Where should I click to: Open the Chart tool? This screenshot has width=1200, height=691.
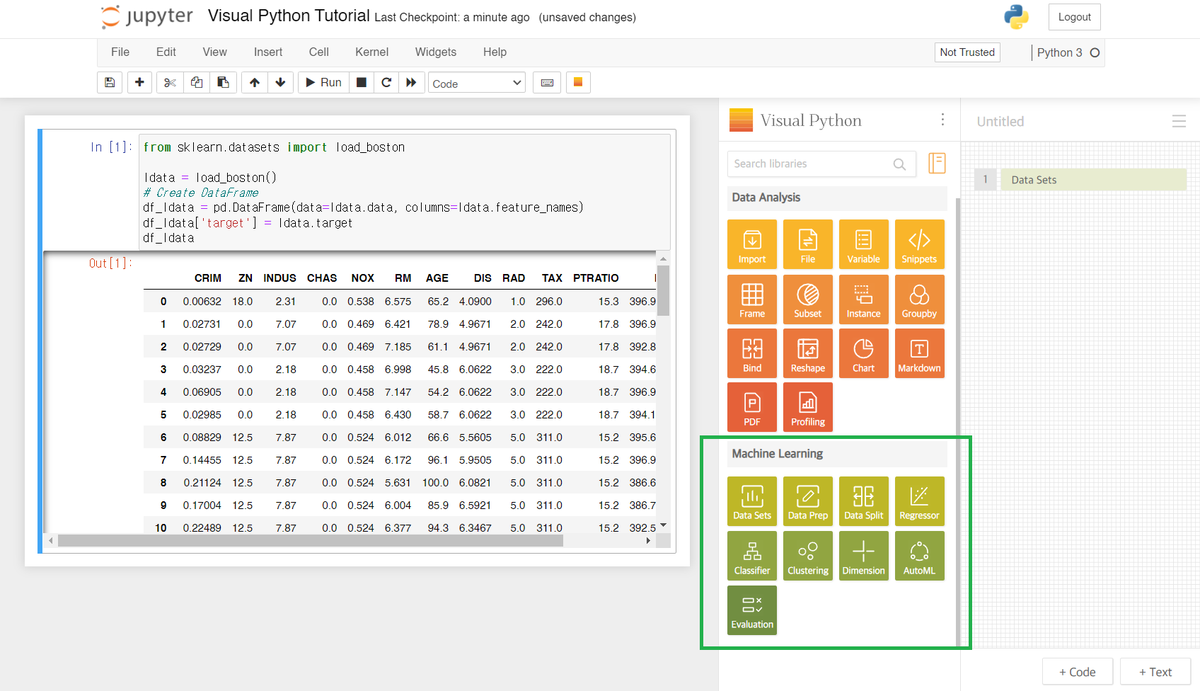(x=864, y=353)
